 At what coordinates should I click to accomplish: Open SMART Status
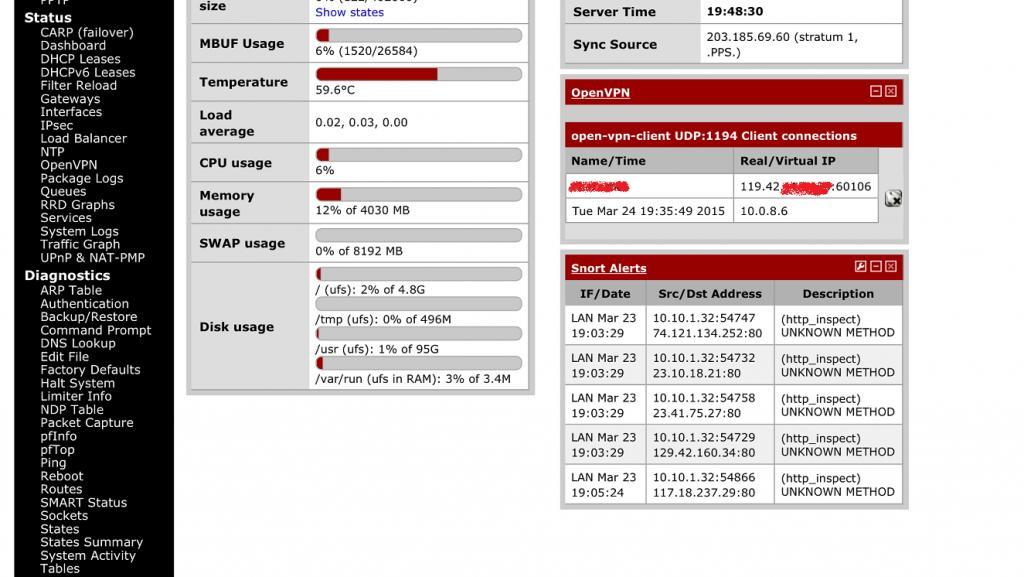tap(84, 503)
